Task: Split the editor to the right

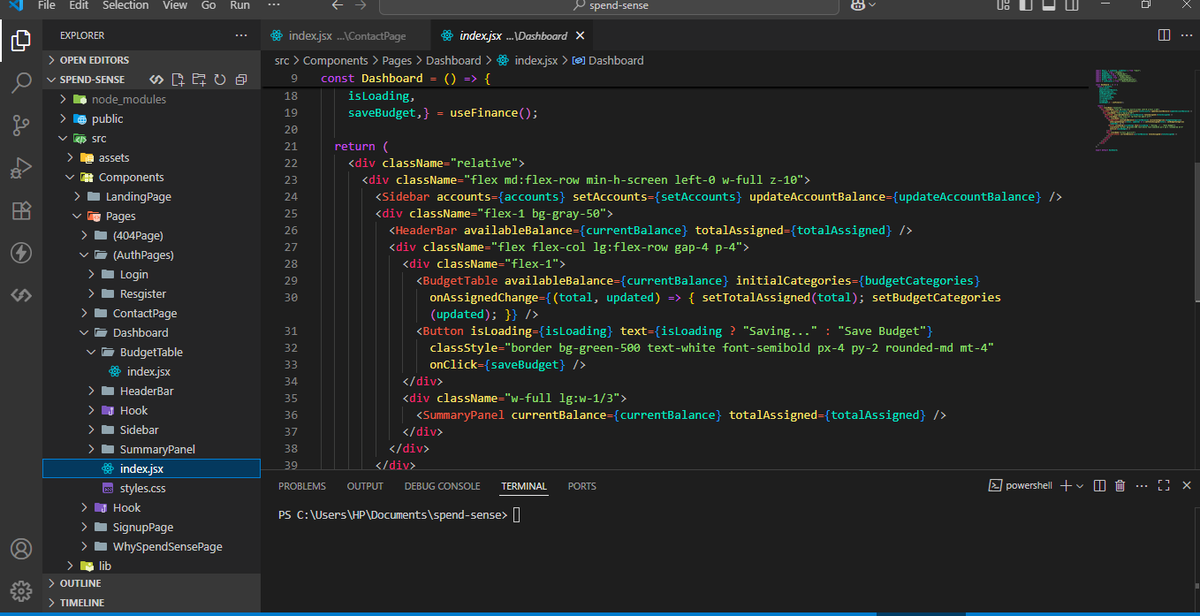Action: [1163, 36]
